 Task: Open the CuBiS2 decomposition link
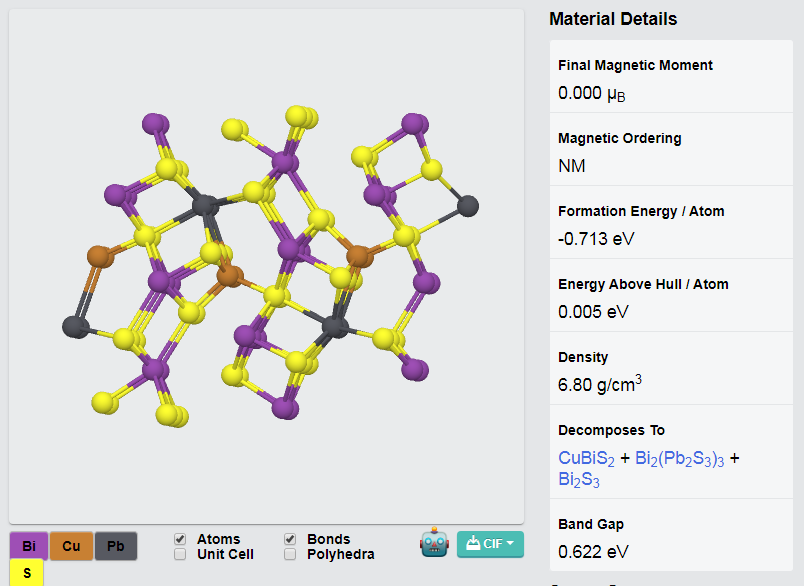tap(586, 458)
